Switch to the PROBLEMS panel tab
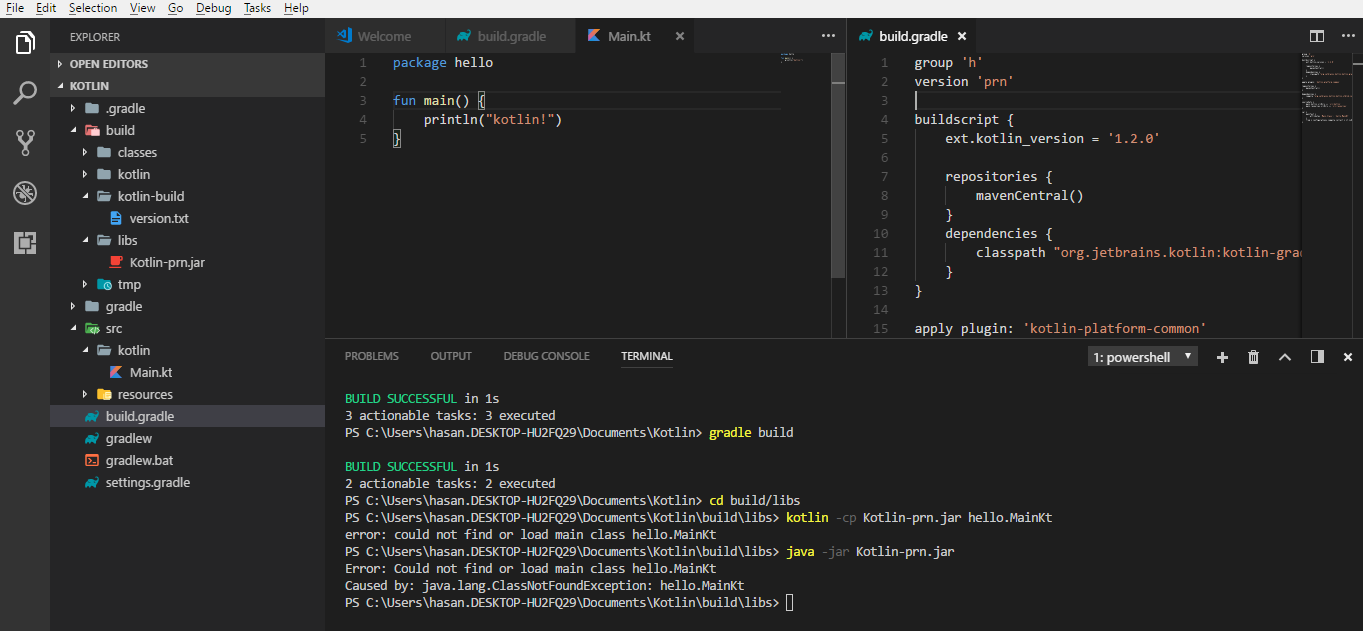Image resolution: width=1363 pixels, height=631 pixels. [371, 356]
